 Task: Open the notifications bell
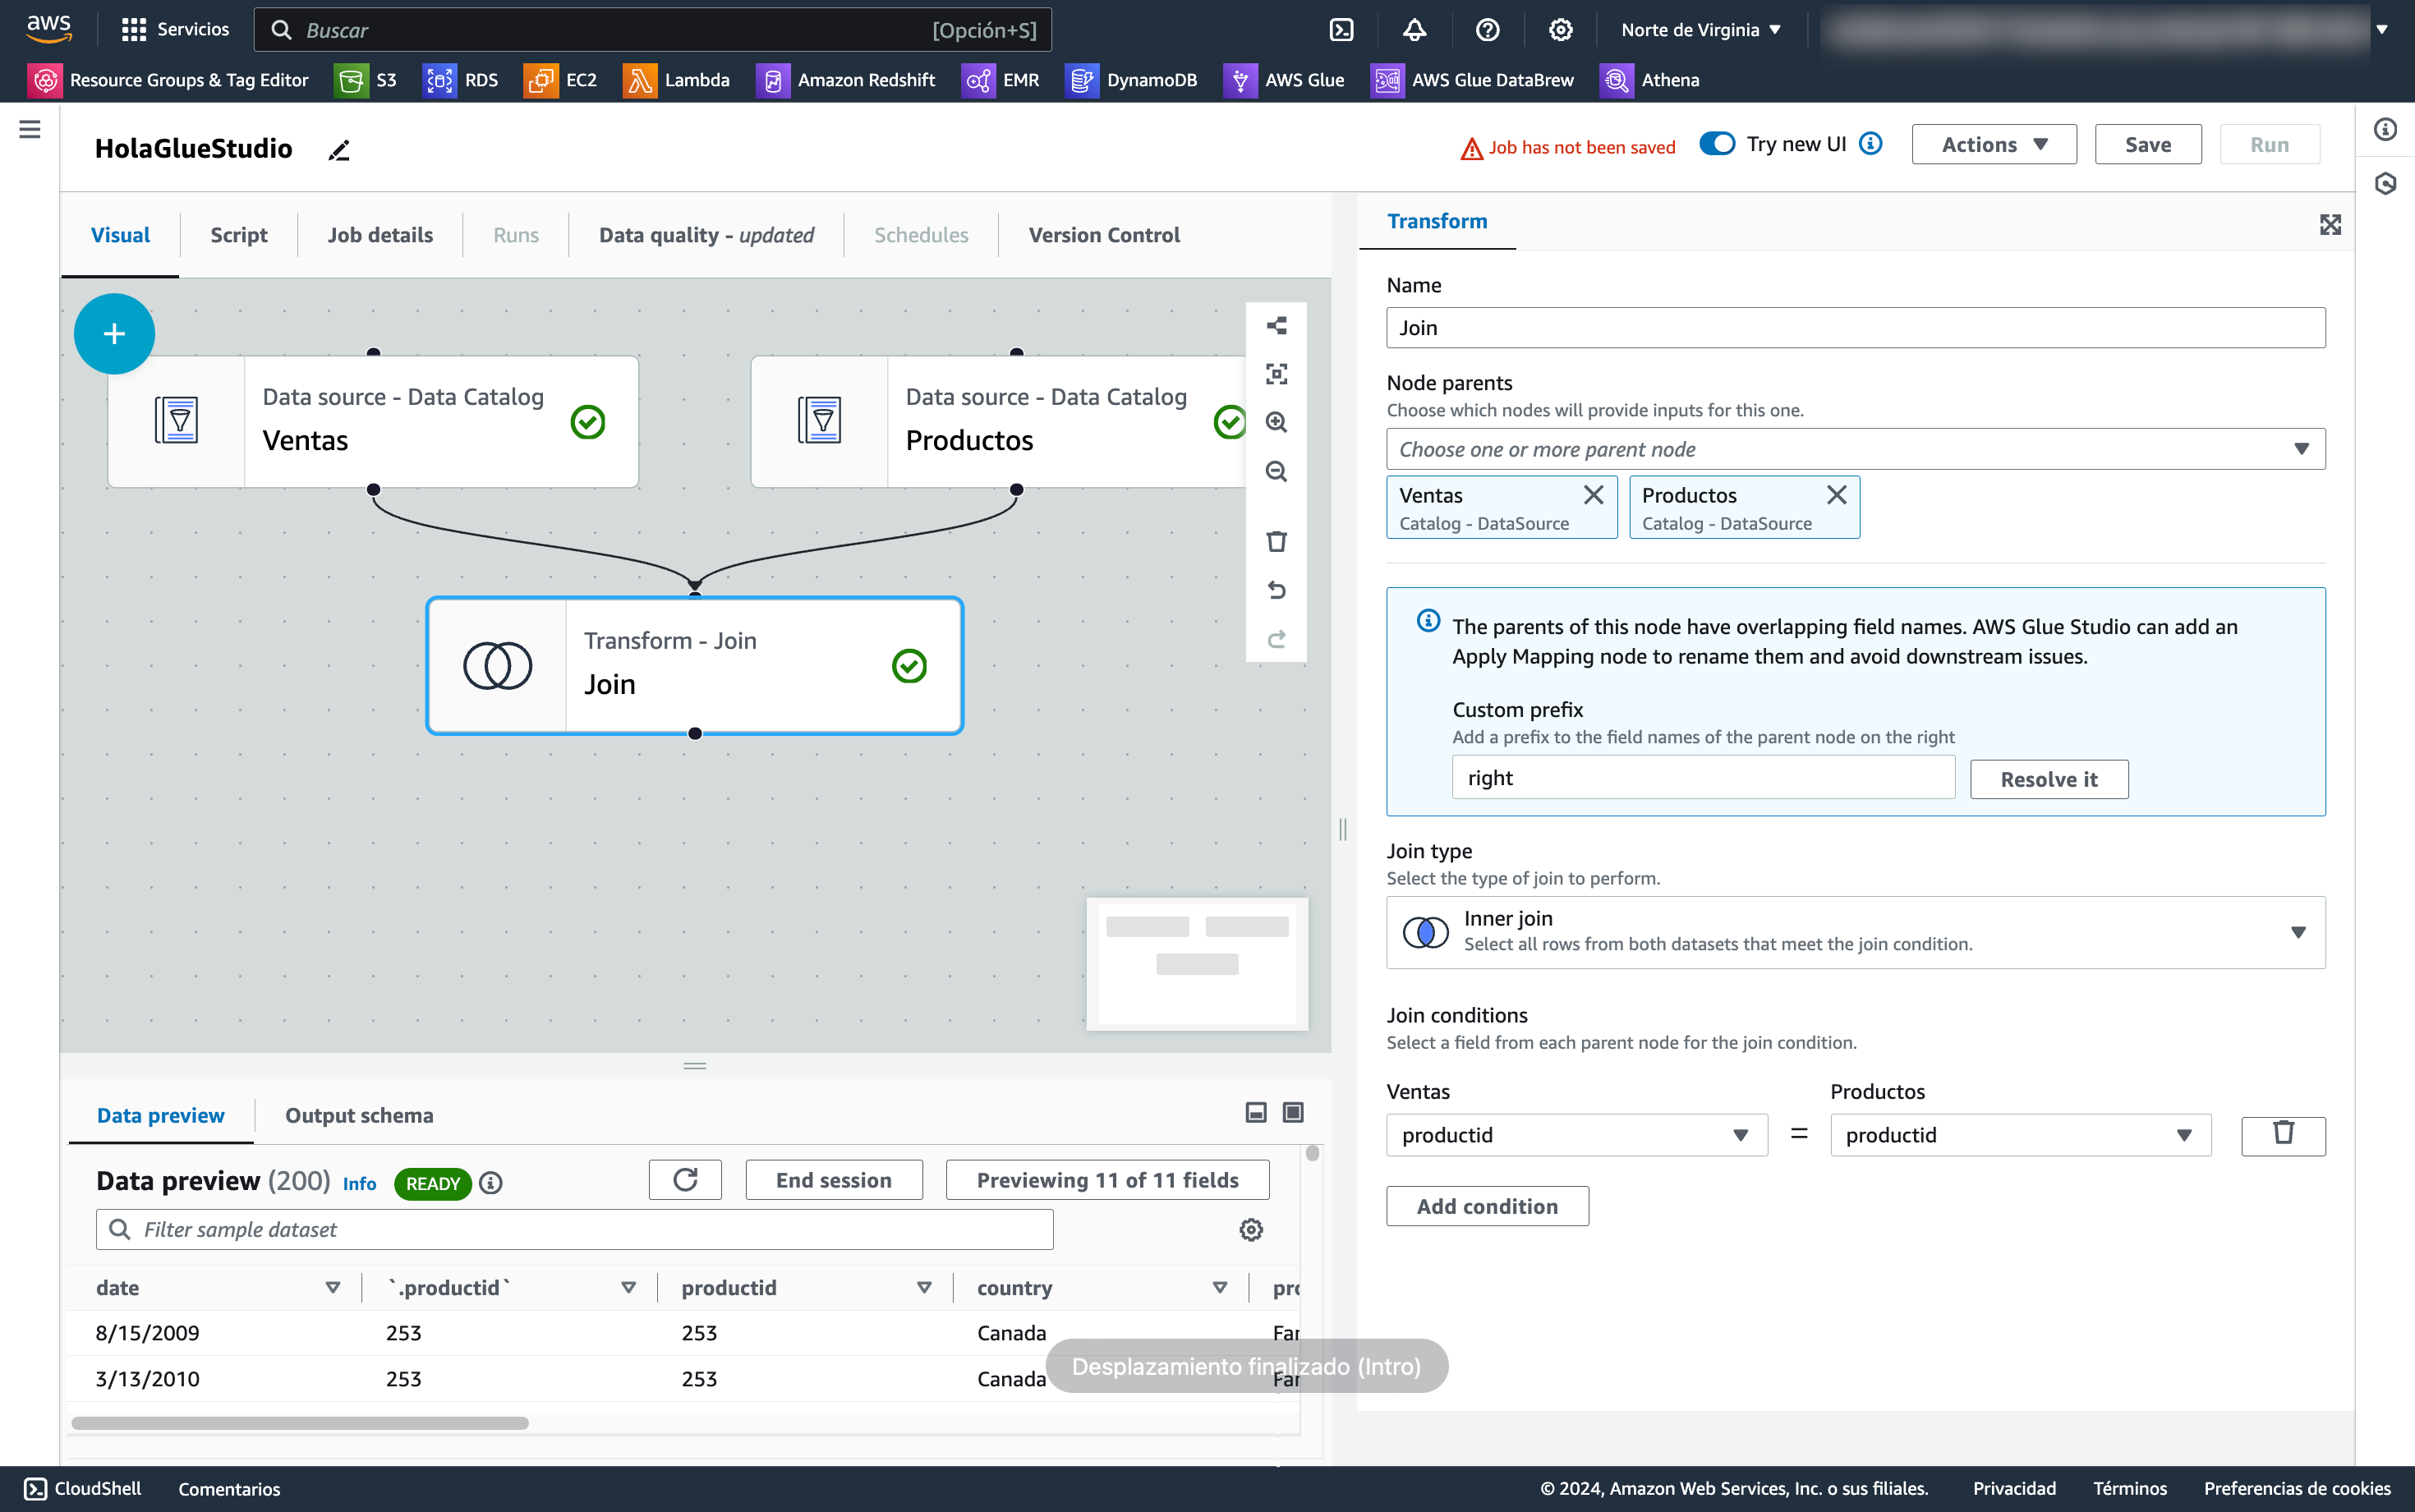pyautogui.click(x=1414, y=30)
